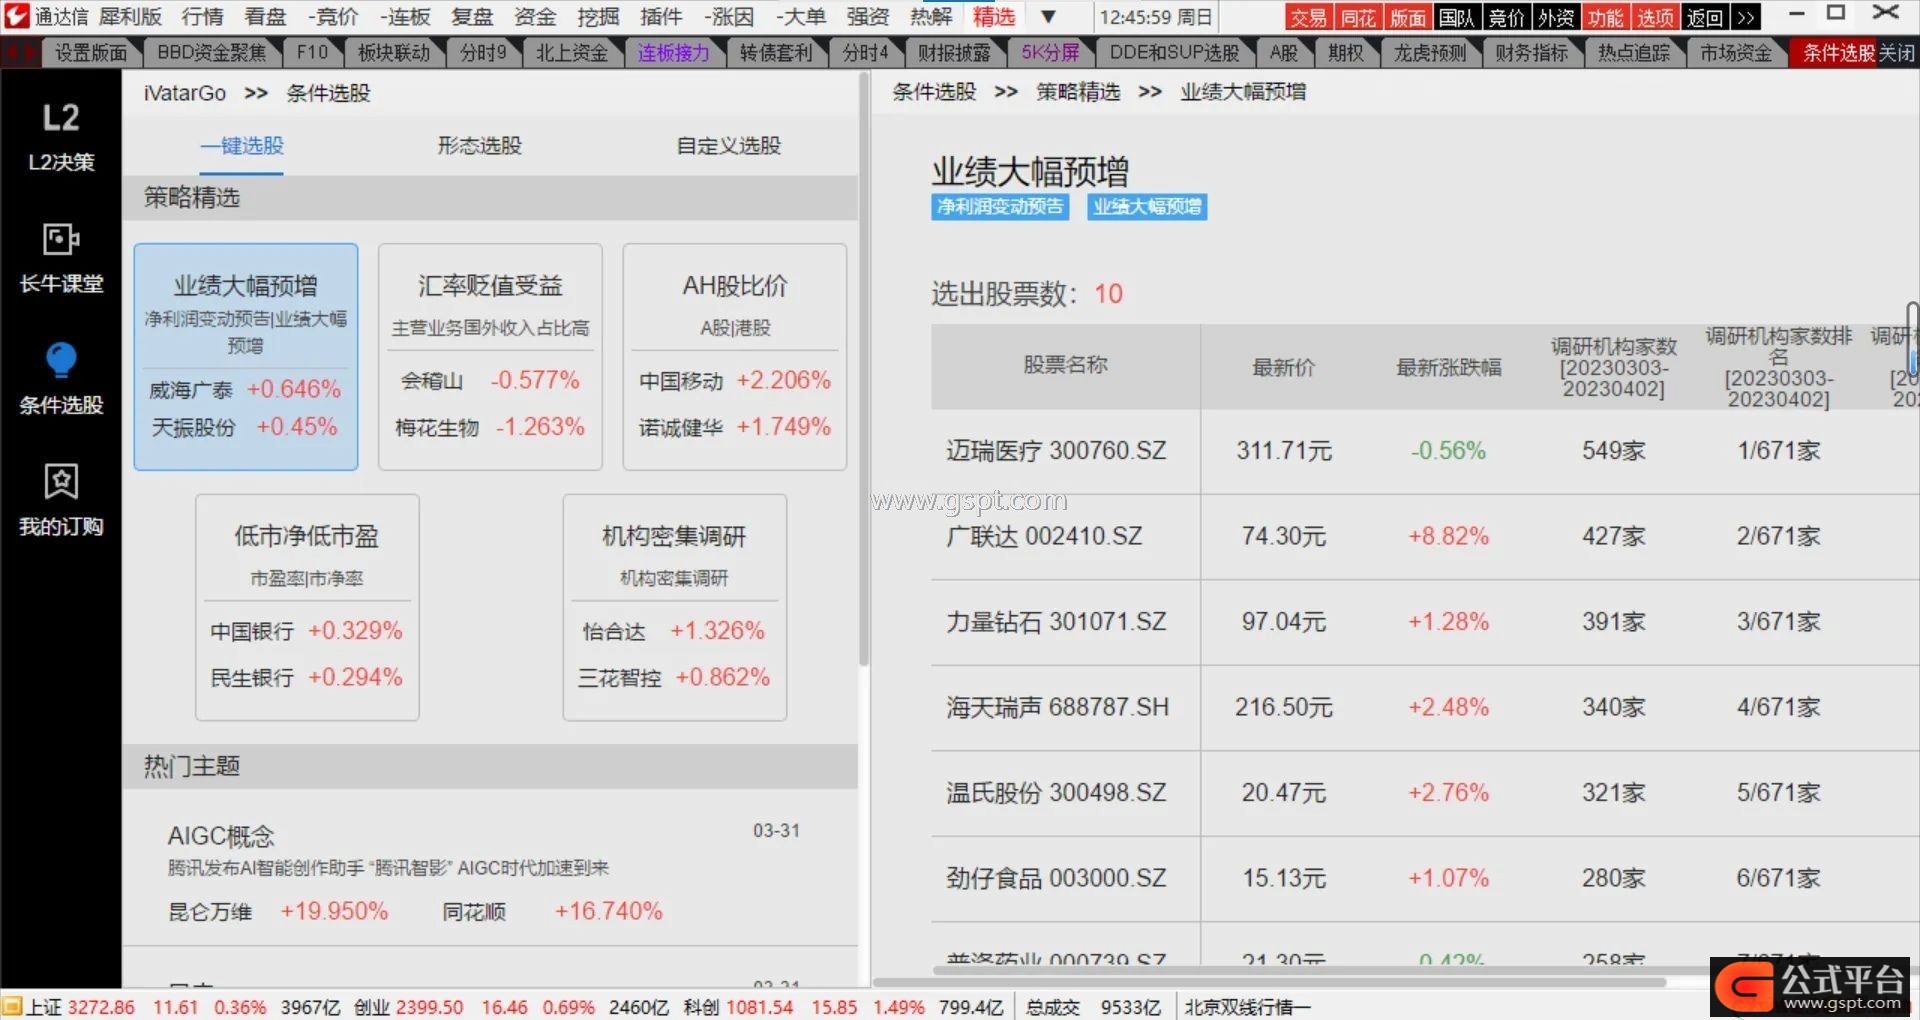The image size is (1920, 1020).
Task: Open the 低市净低市盈 strategy card
Action: [x=307, y=607]
